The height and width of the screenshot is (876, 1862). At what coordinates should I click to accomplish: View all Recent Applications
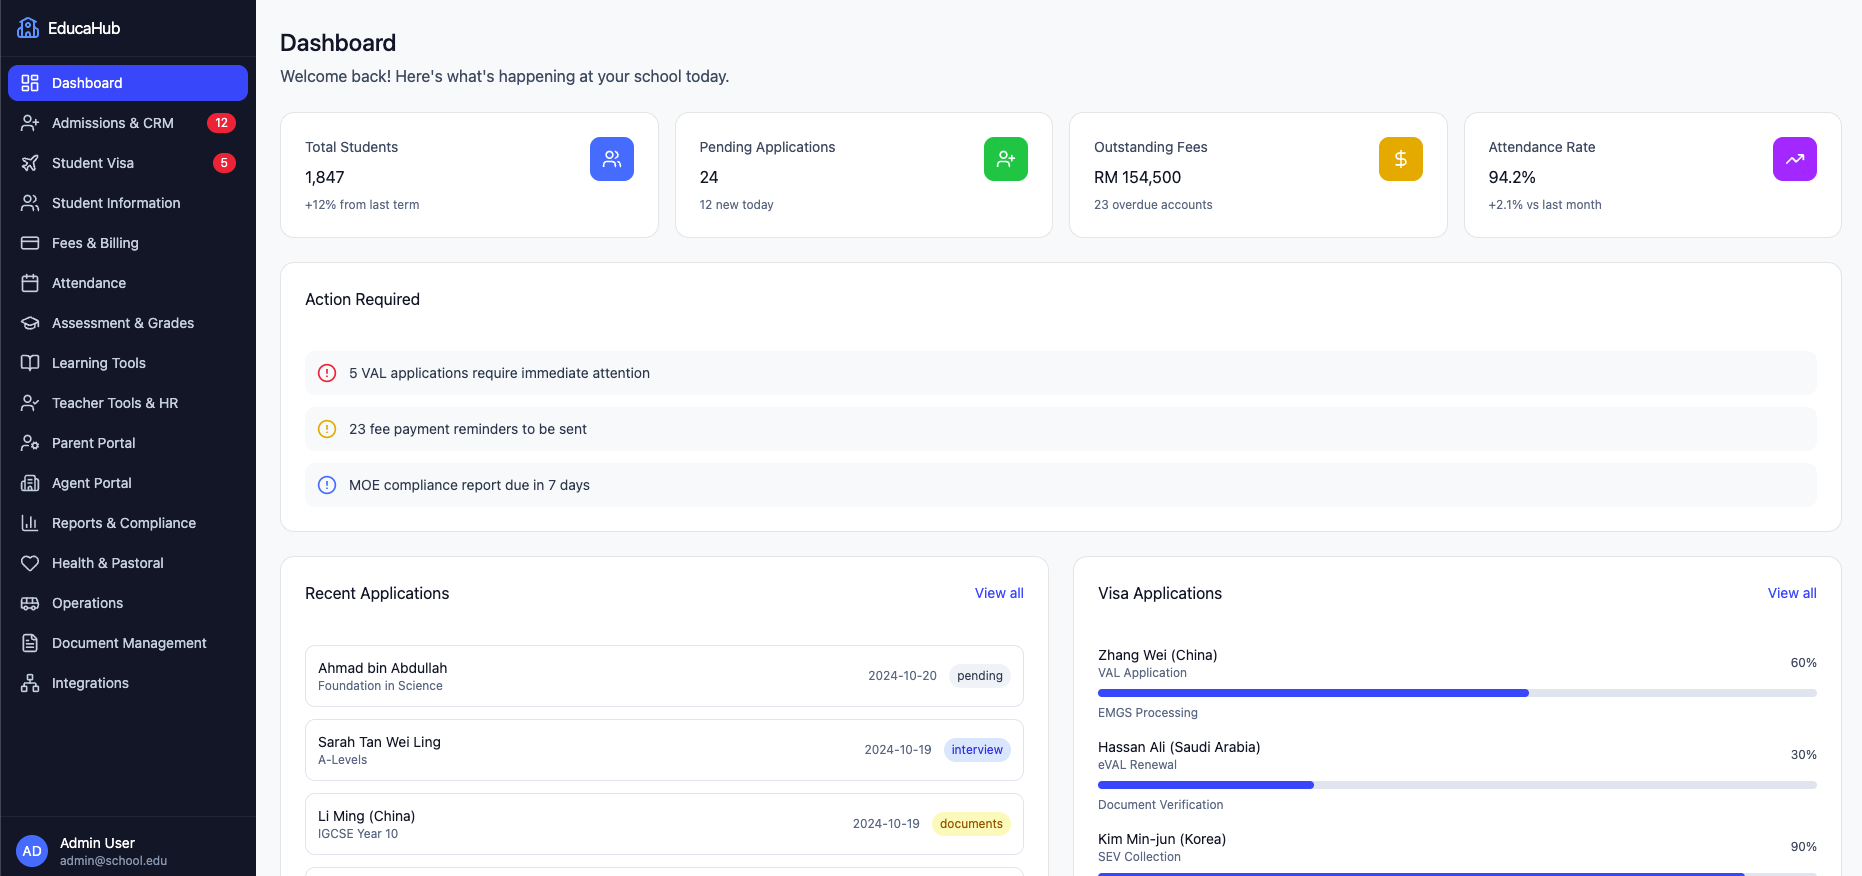998,593
